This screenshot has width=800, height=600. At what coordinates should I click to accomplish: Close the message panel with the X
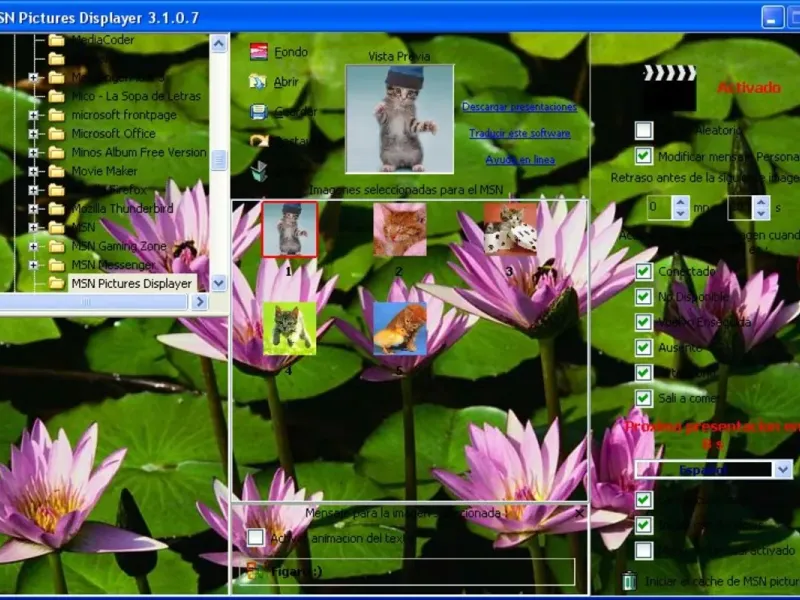pos(579,514)
